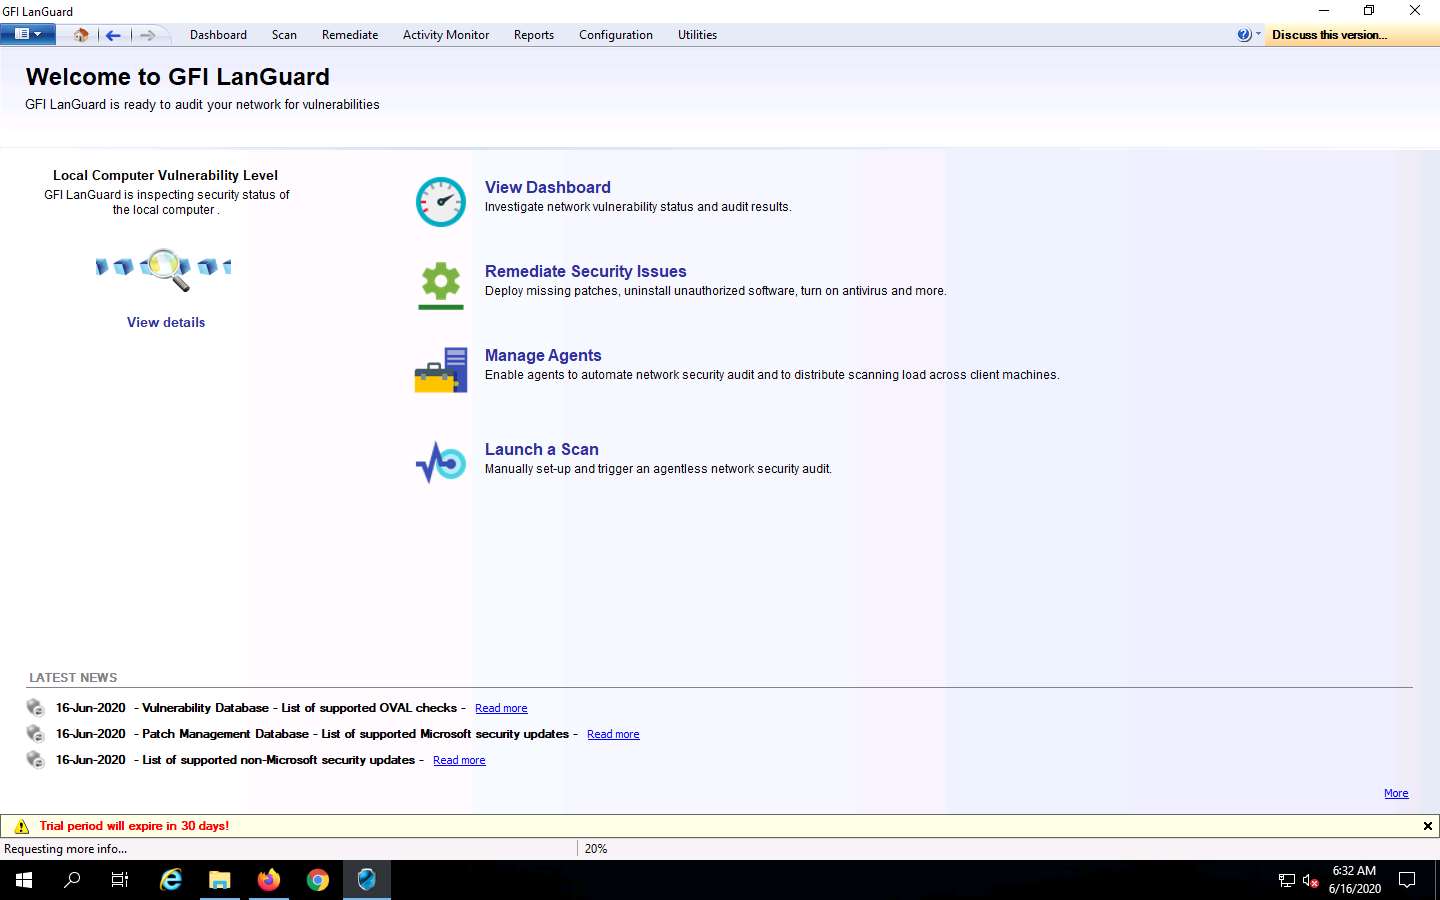Viewport: 1440px width, 900px height.
Task: Click the help question mark icon
Action: (1244, 35)
